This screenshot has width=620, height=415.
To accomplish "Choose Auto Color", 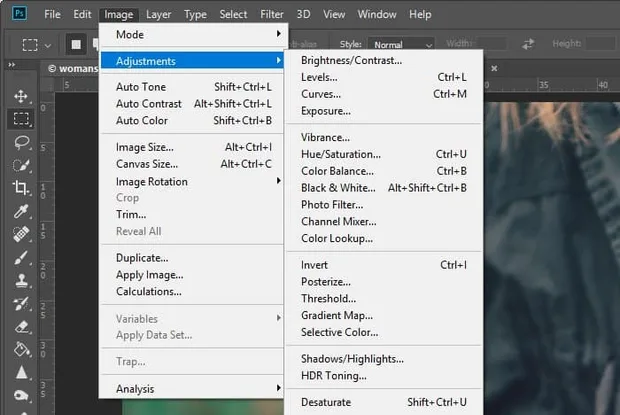I will click(x=193, y=121).
